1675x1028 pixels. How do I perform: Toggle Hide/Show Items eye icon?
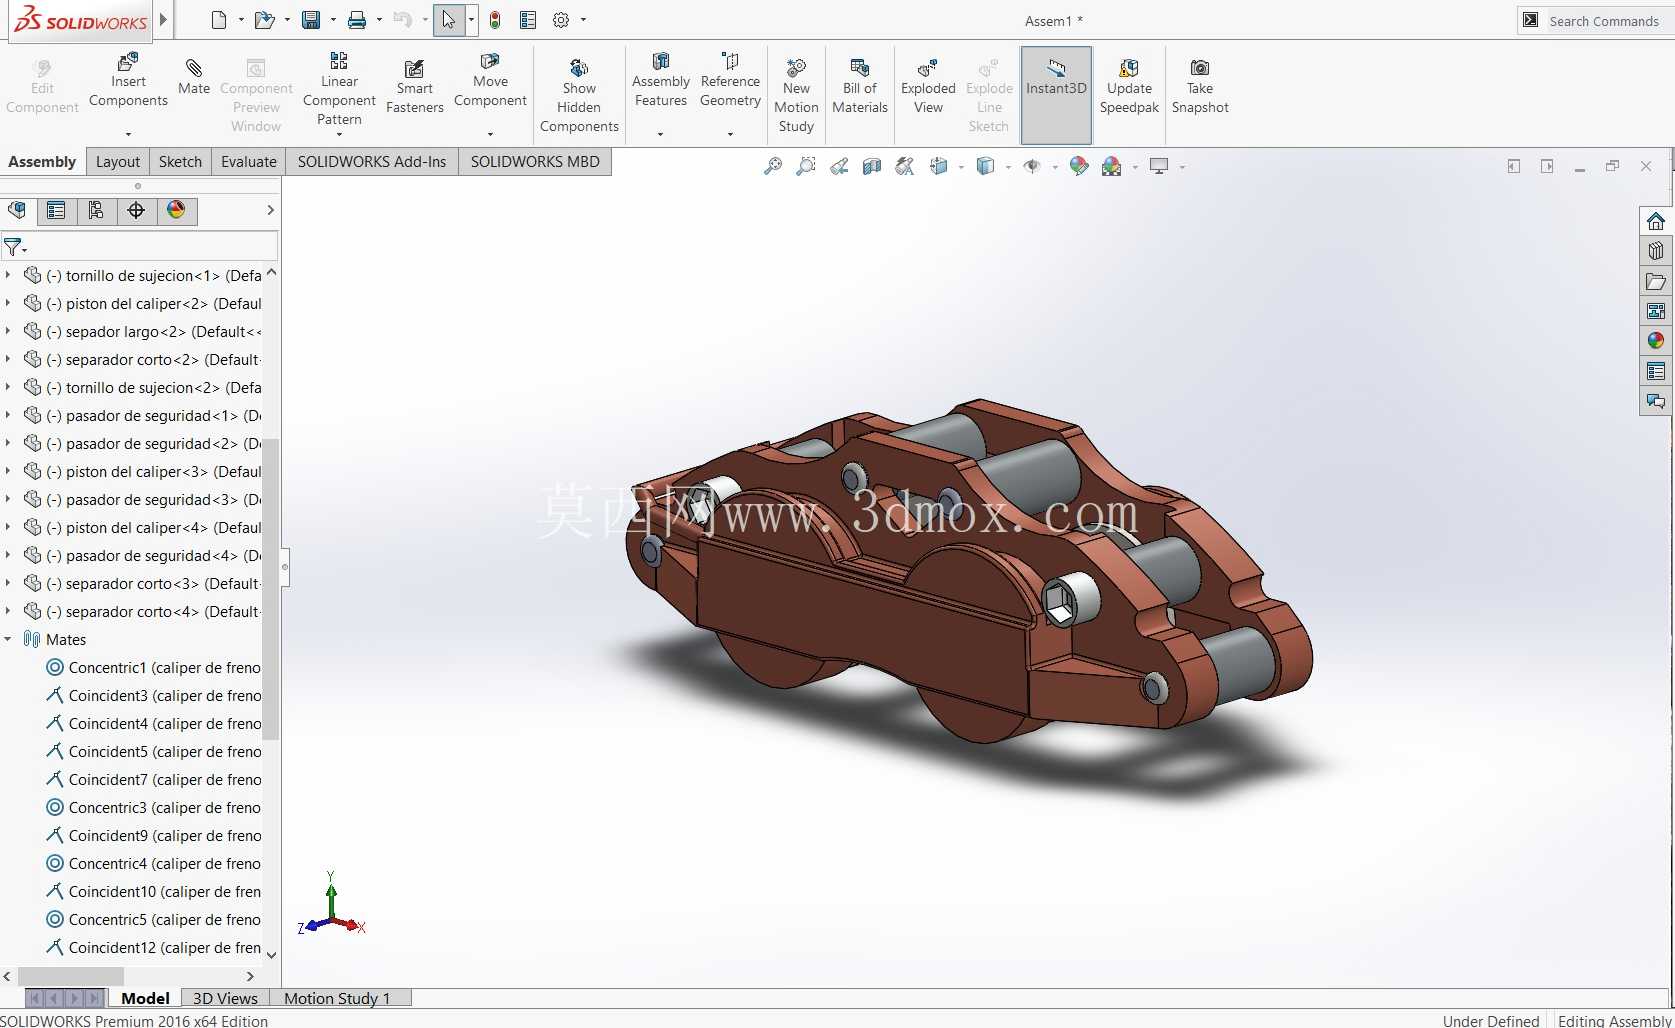point(1032,166)
